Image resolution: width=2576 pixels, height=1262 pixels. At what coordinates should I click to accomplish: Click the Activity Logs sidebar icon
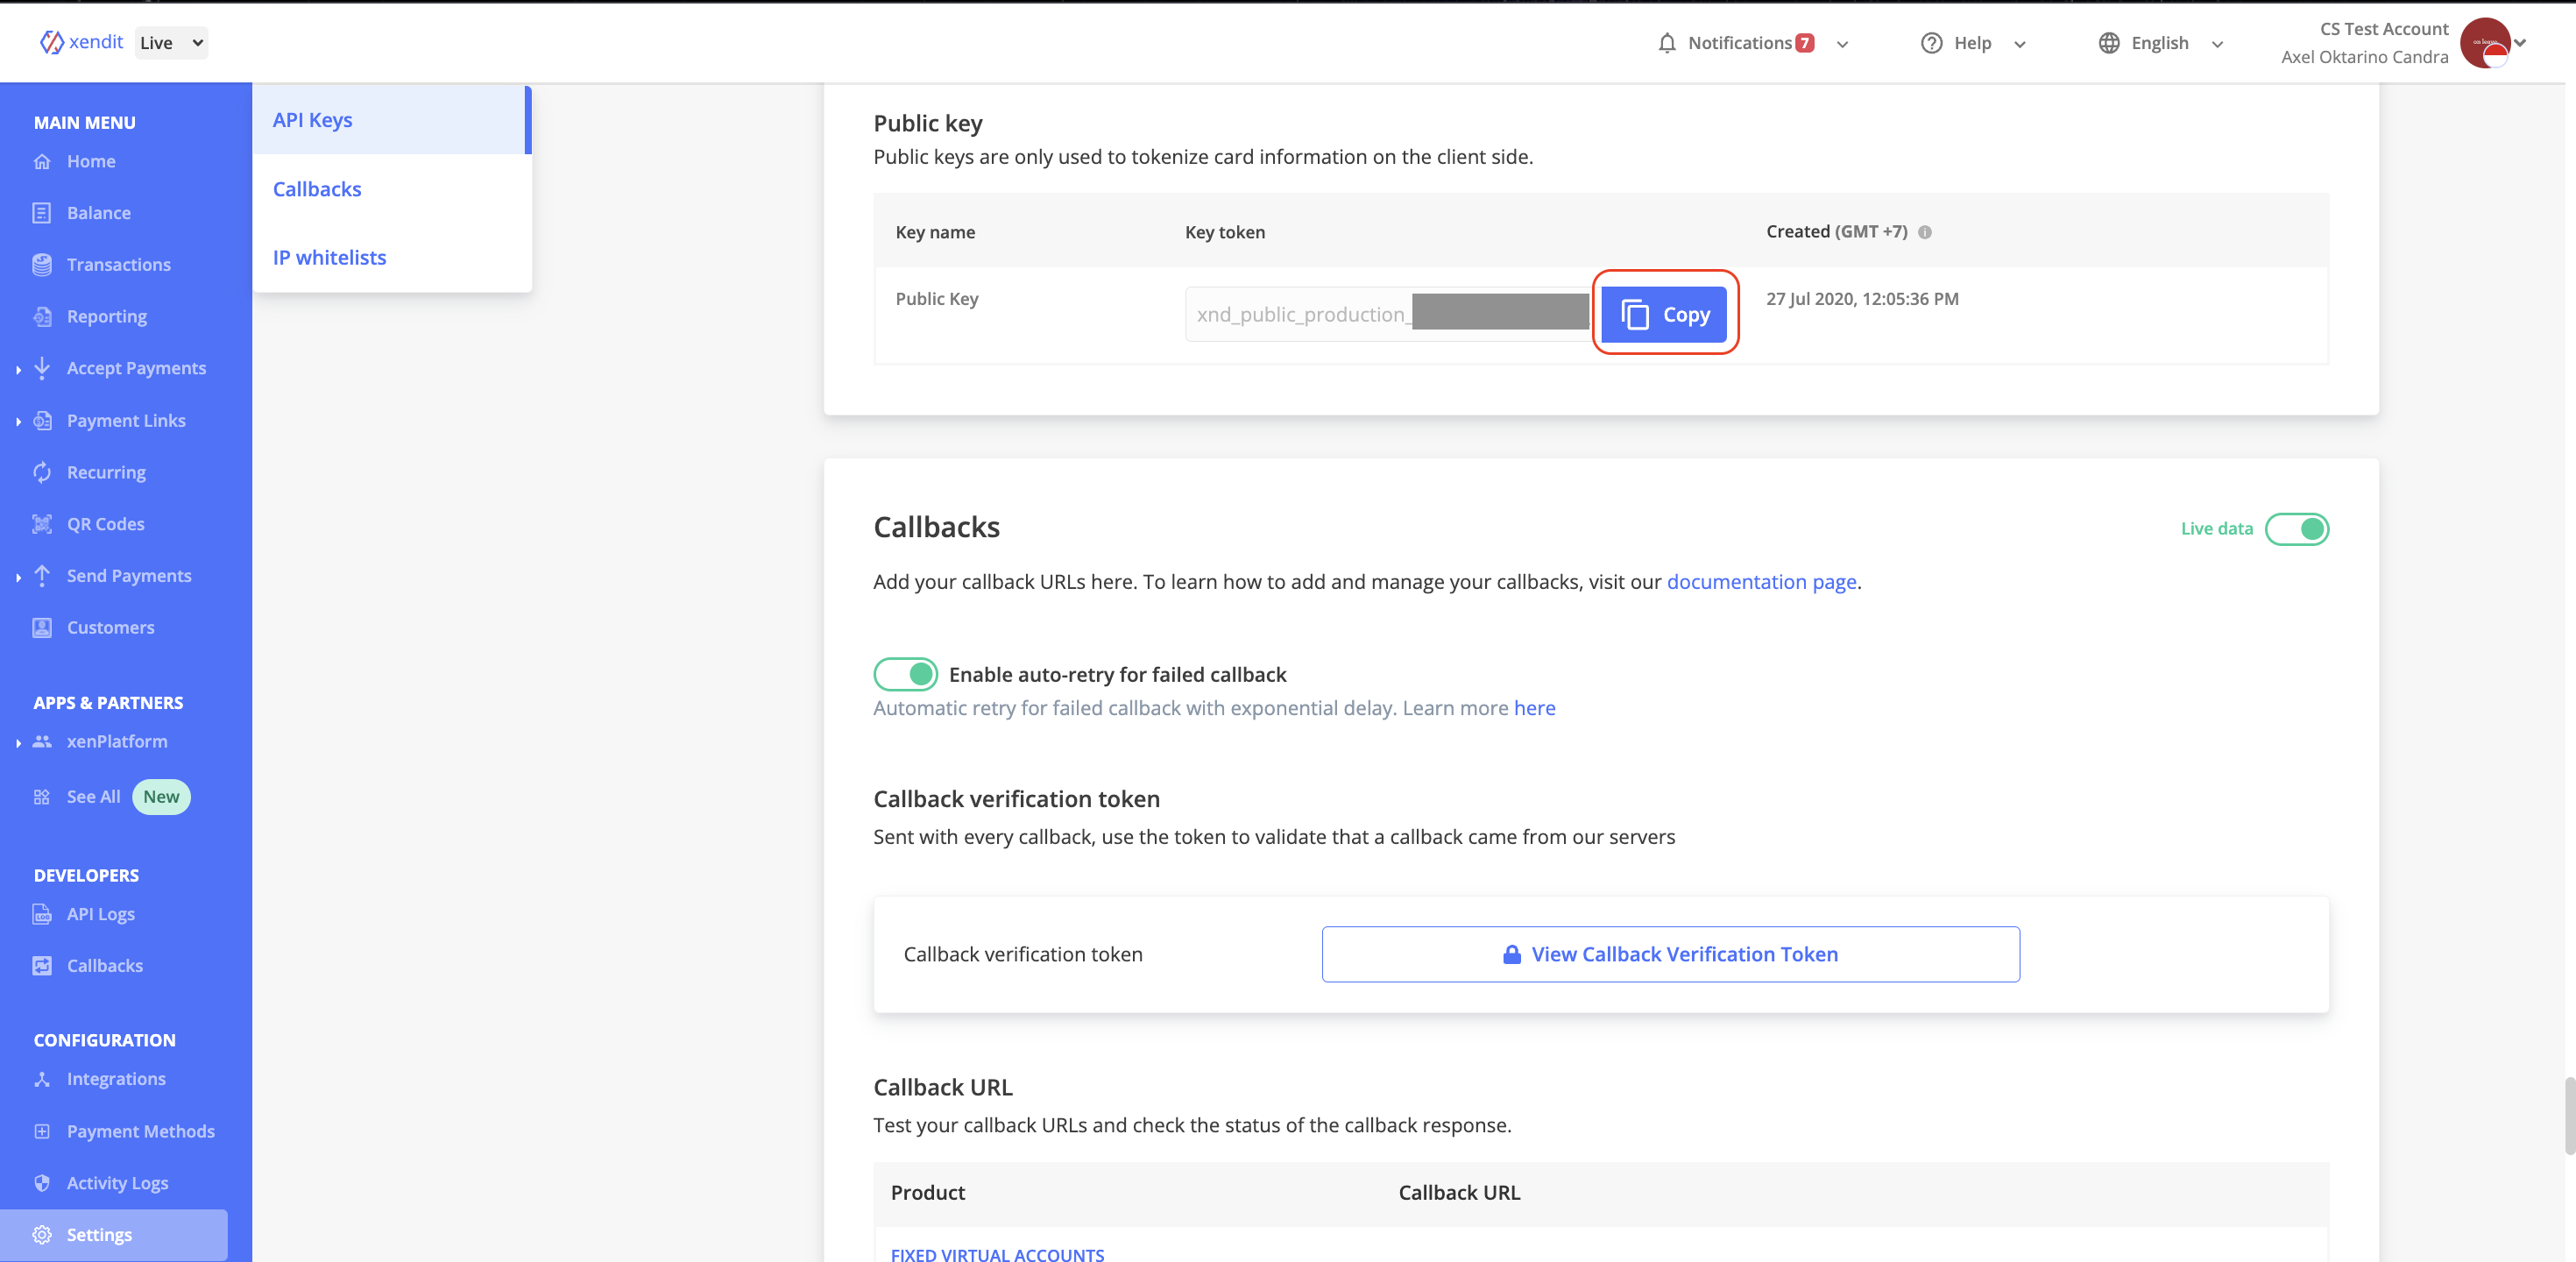click(45, 1181)
